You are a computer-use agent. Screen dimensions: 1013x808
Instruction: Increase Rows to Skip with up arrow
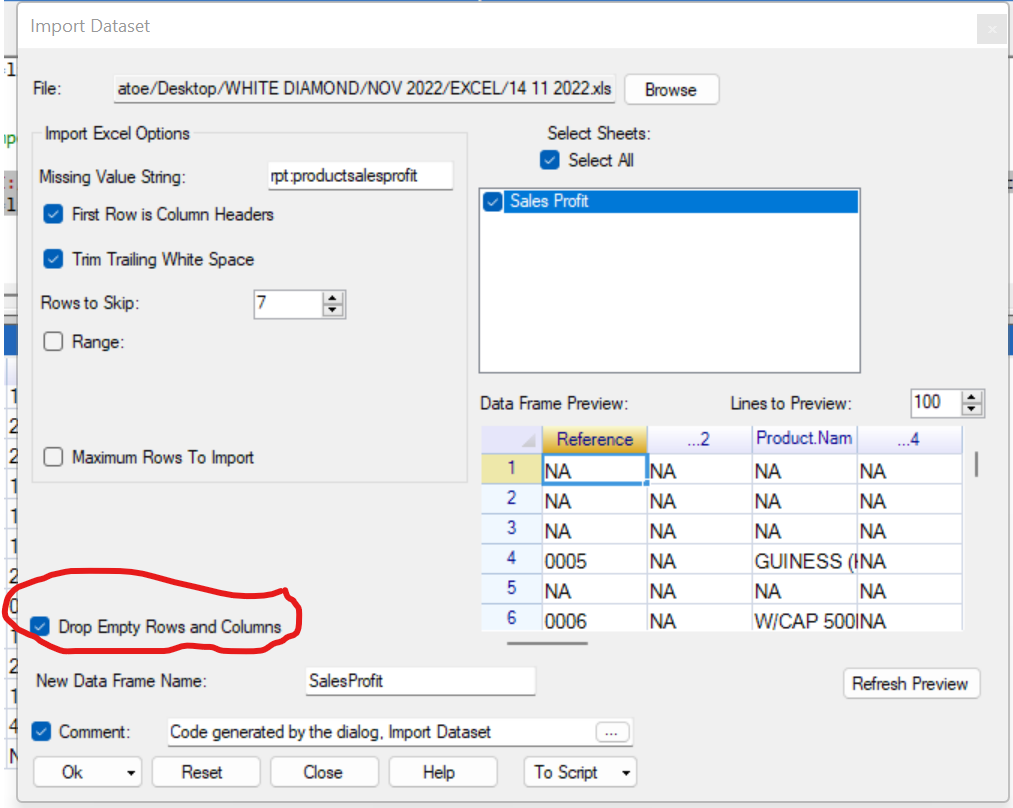[x=333, y=297]
